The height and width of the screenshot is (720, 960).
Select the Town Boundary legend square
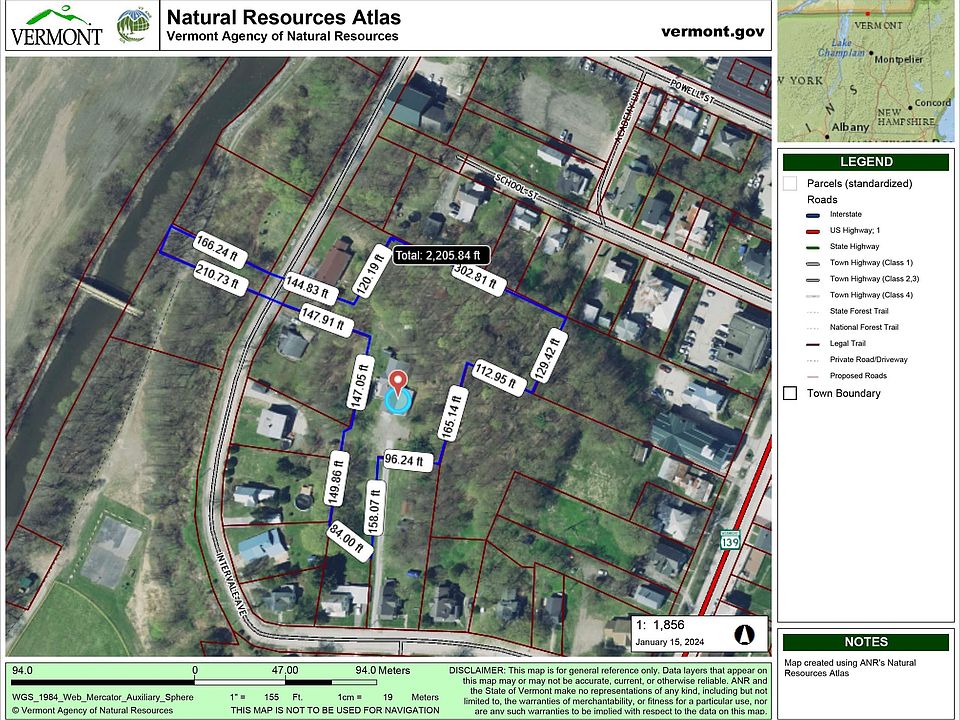(x=790, y=393)
